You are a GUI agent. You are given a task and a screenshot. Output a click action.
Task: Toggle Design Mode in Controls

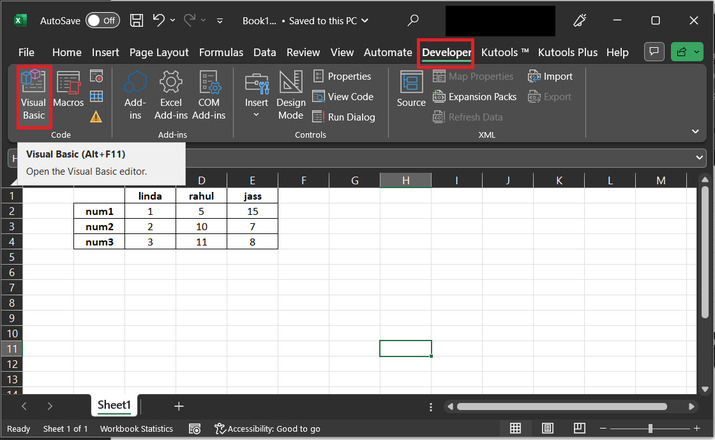291,97
